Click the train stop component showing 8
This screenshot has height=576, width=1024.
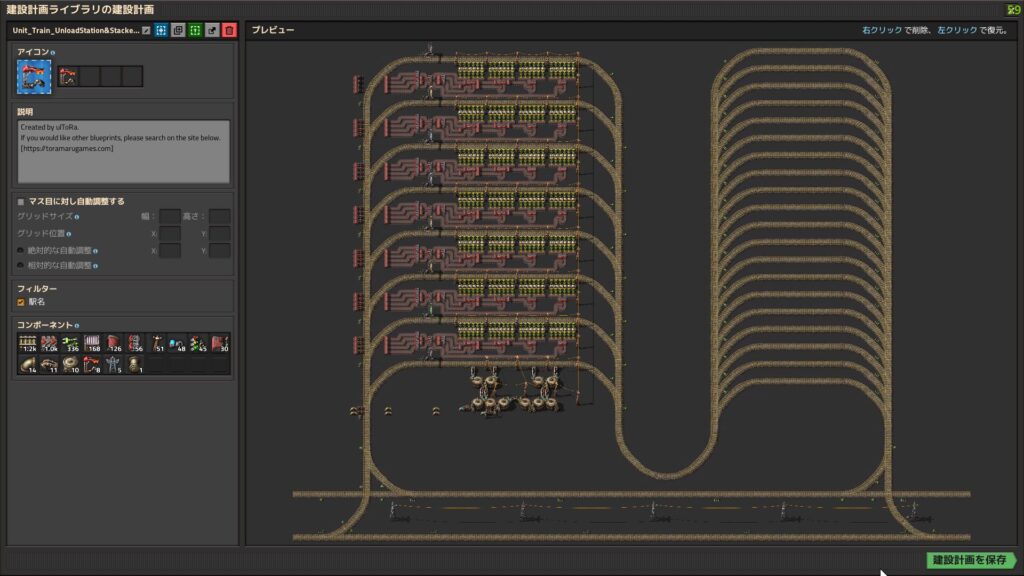coord(92,364)
